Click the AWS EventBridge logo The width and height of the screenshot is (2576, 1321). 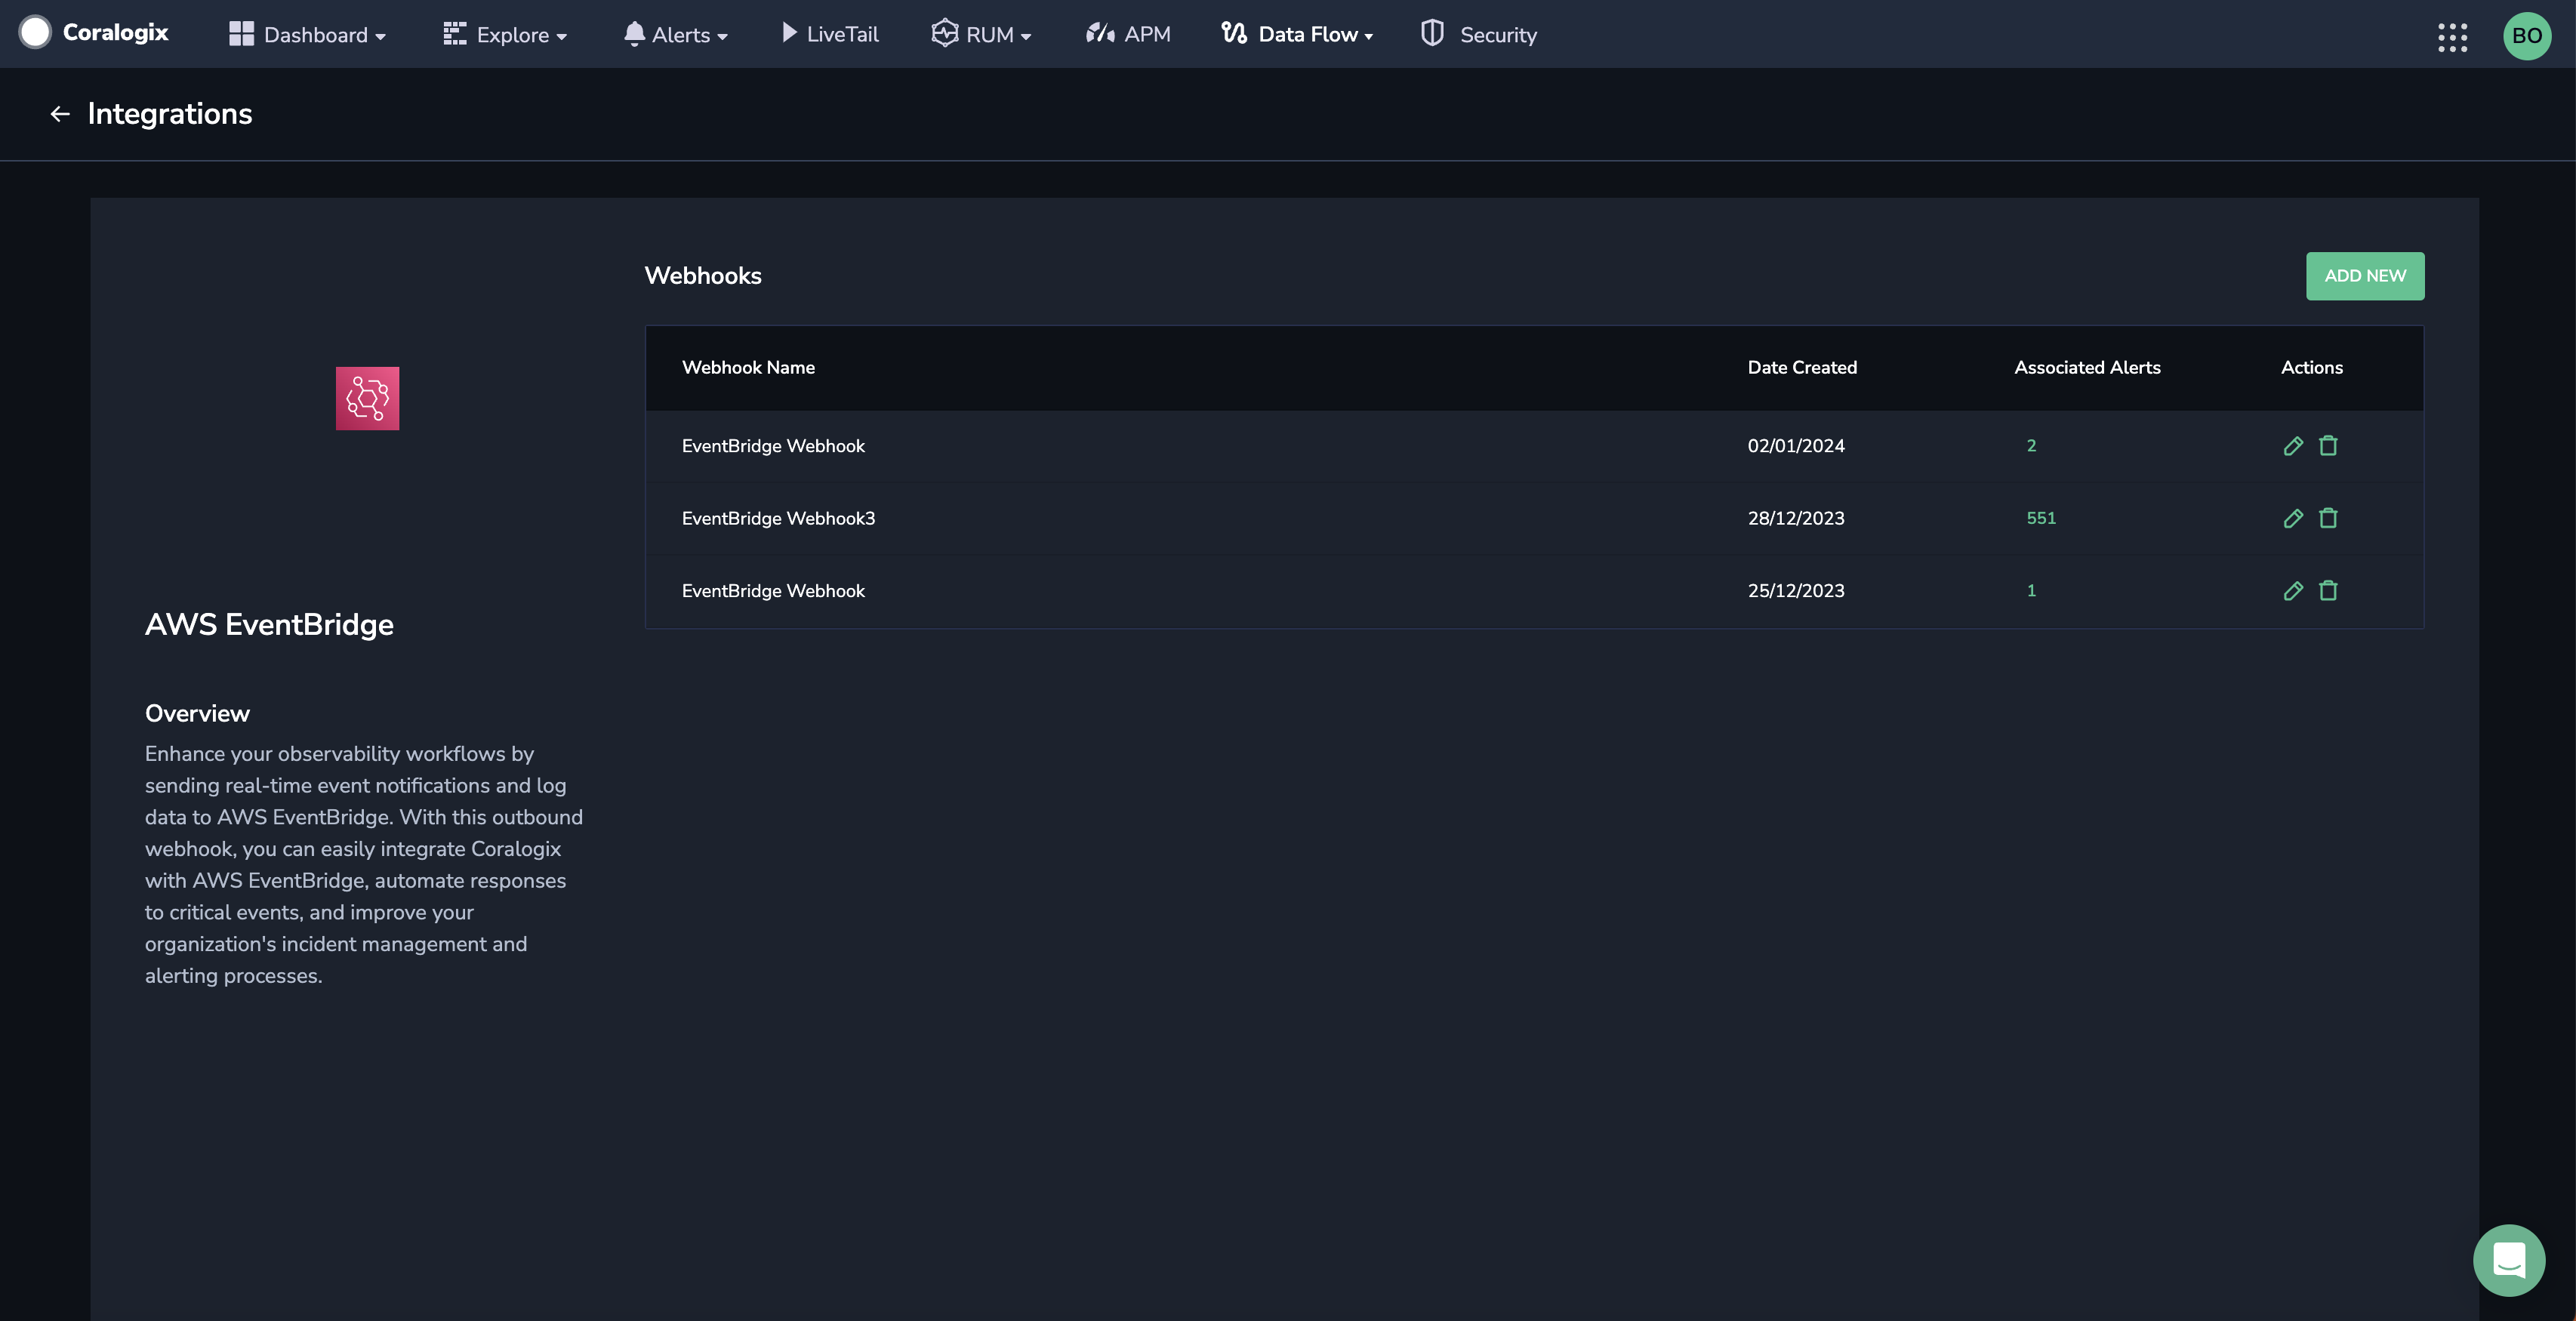[x=367, y=398]
